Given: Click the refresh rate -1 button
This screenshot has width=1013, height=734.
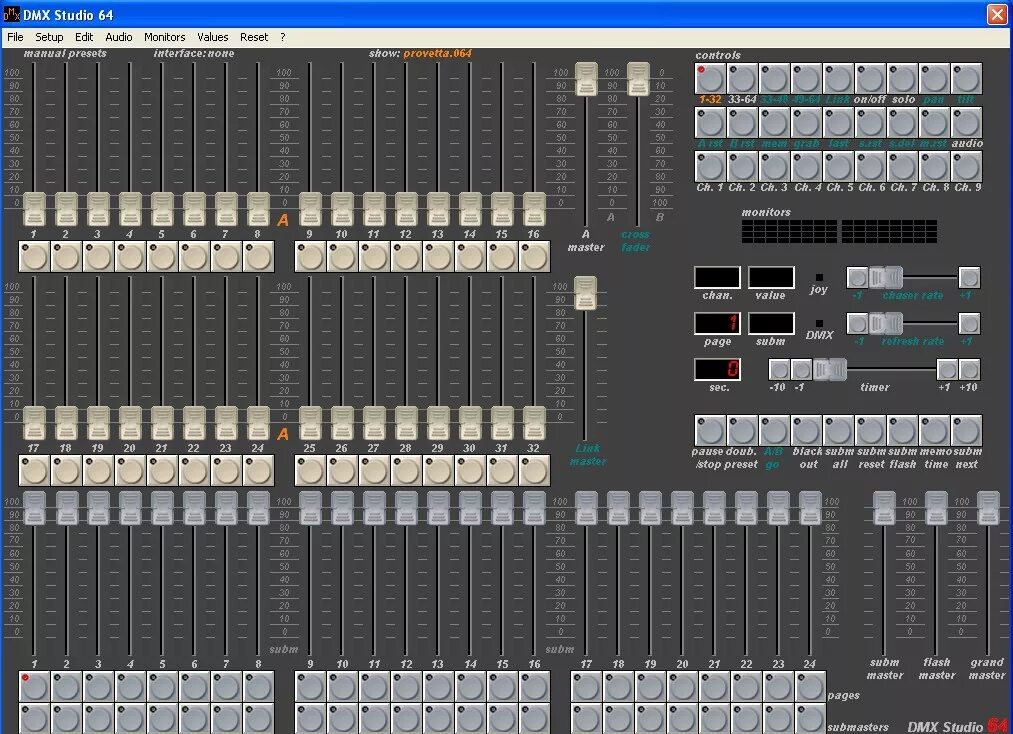Looking at the screenshot, I should pyautogui.click(x=857, y=324).
